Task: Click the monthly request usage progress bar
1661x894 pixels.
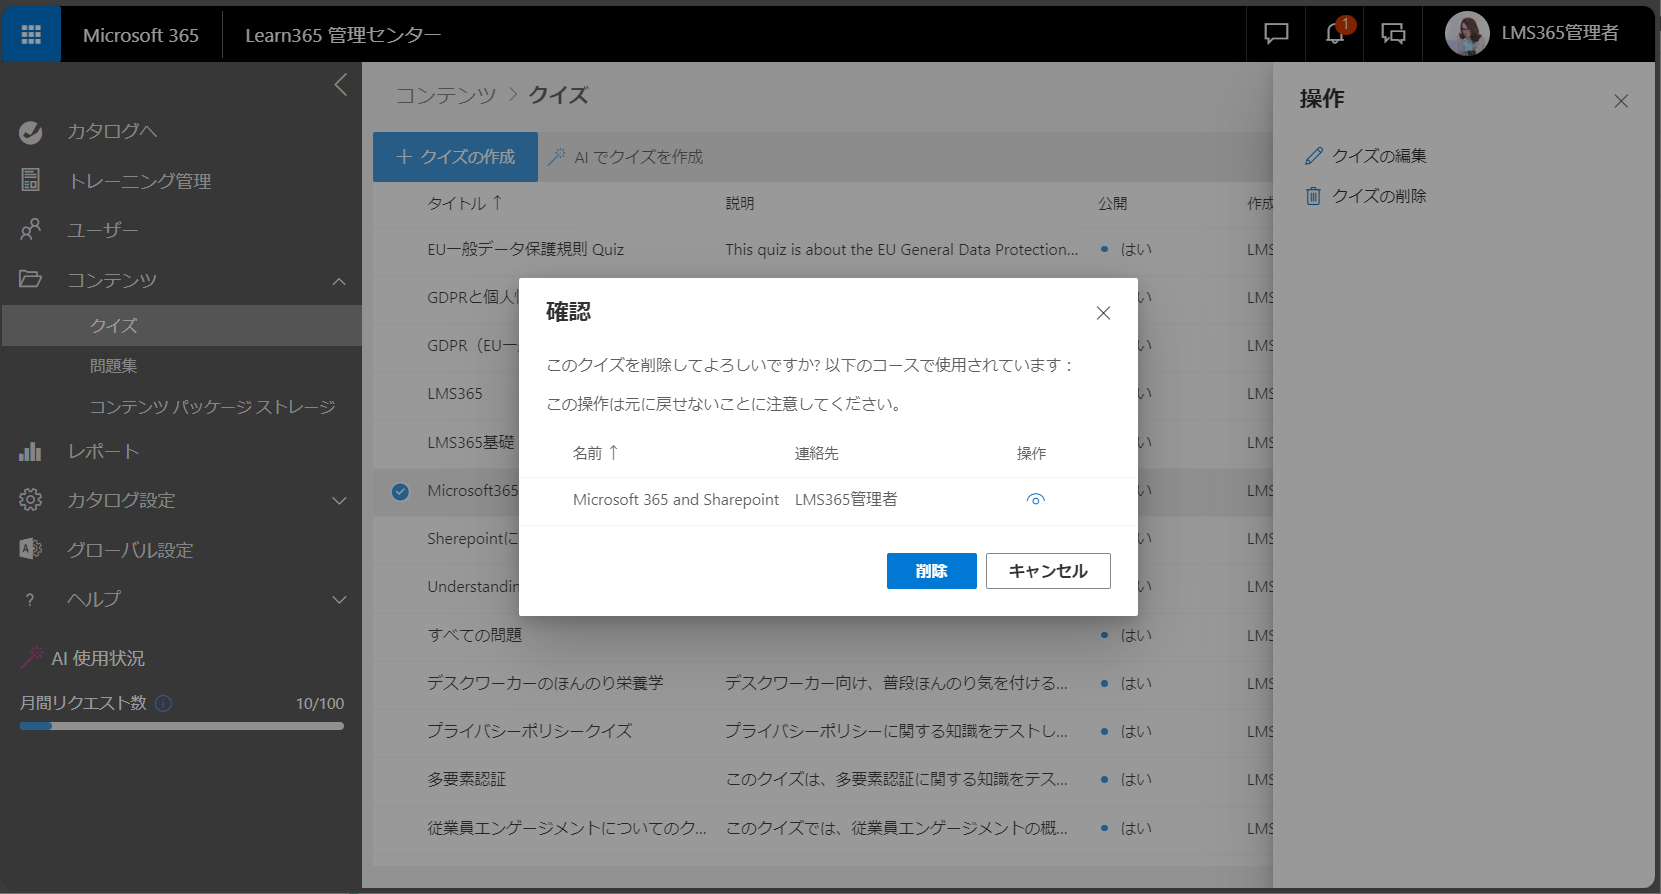Action: point(182,726)
